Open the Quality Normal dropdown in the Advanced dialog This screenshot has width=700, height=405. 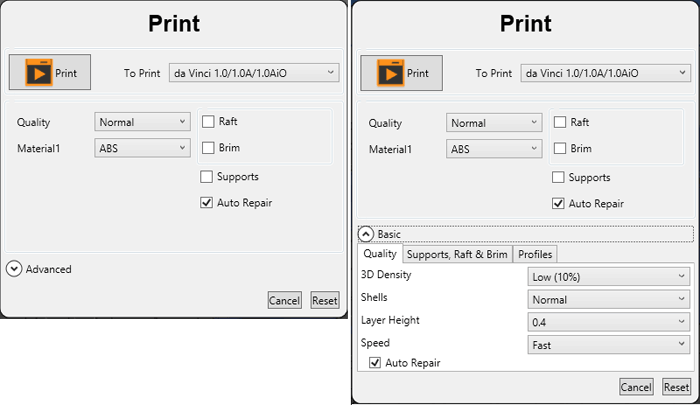coord(142,122)
